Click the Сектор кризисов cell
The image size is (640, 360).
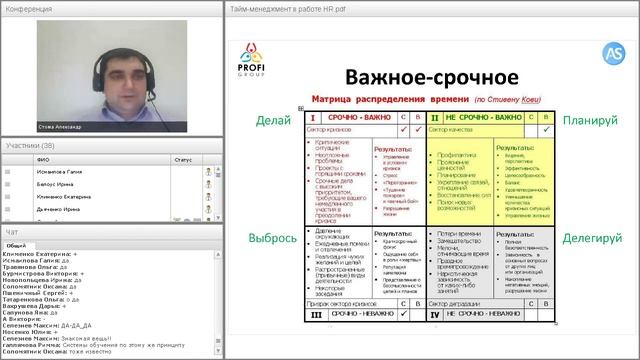pyautogui.click(x=351, y=130)
